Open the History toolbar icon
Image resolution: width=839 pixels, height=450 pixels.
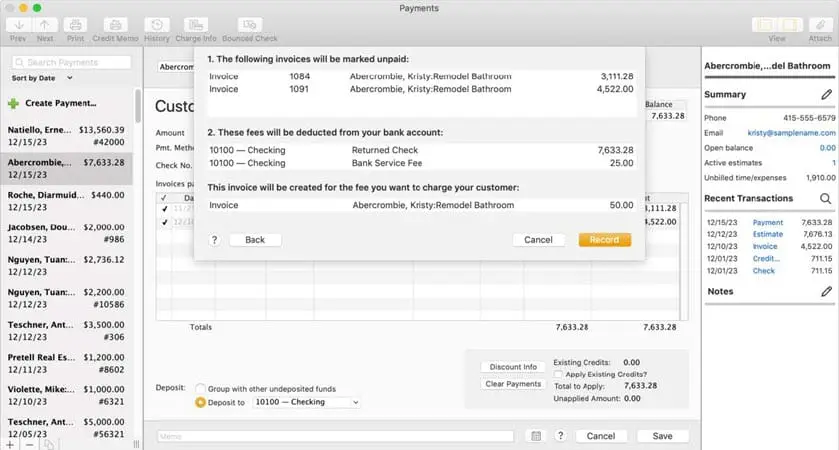click(157, 25)
